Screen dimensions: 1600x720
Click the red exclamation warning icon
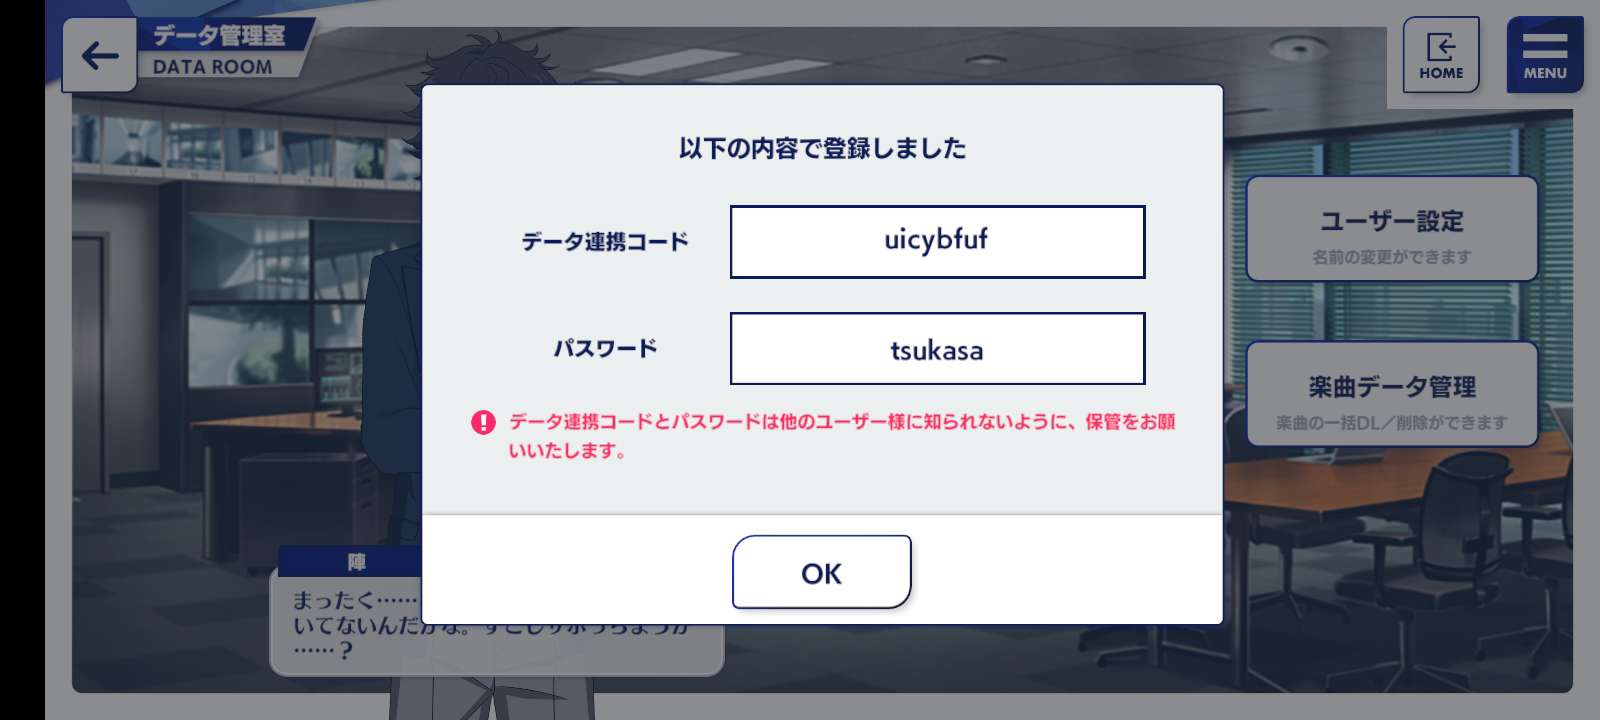click(483, 422)
